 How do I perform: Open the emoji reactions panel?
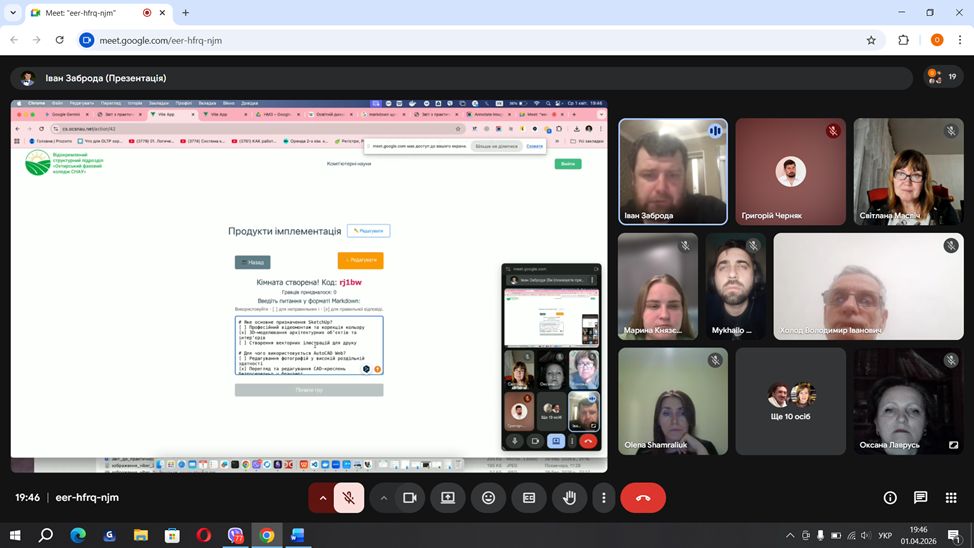[488, 497]
